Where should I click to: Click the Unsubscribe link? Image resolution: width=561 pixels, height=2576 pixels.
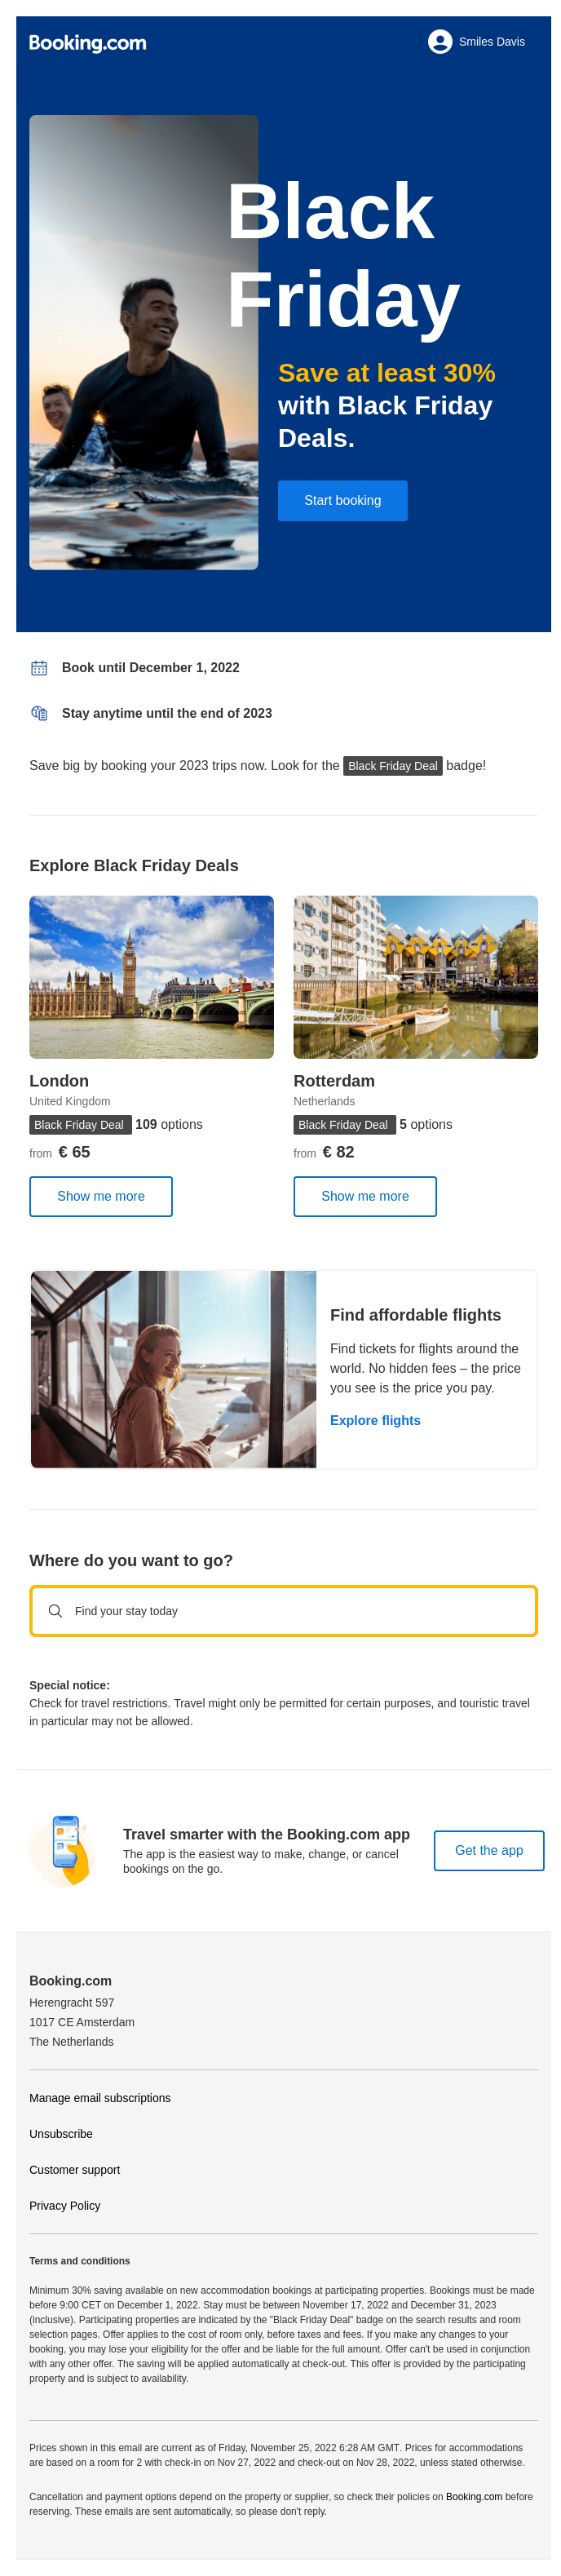click(61, 2134)
